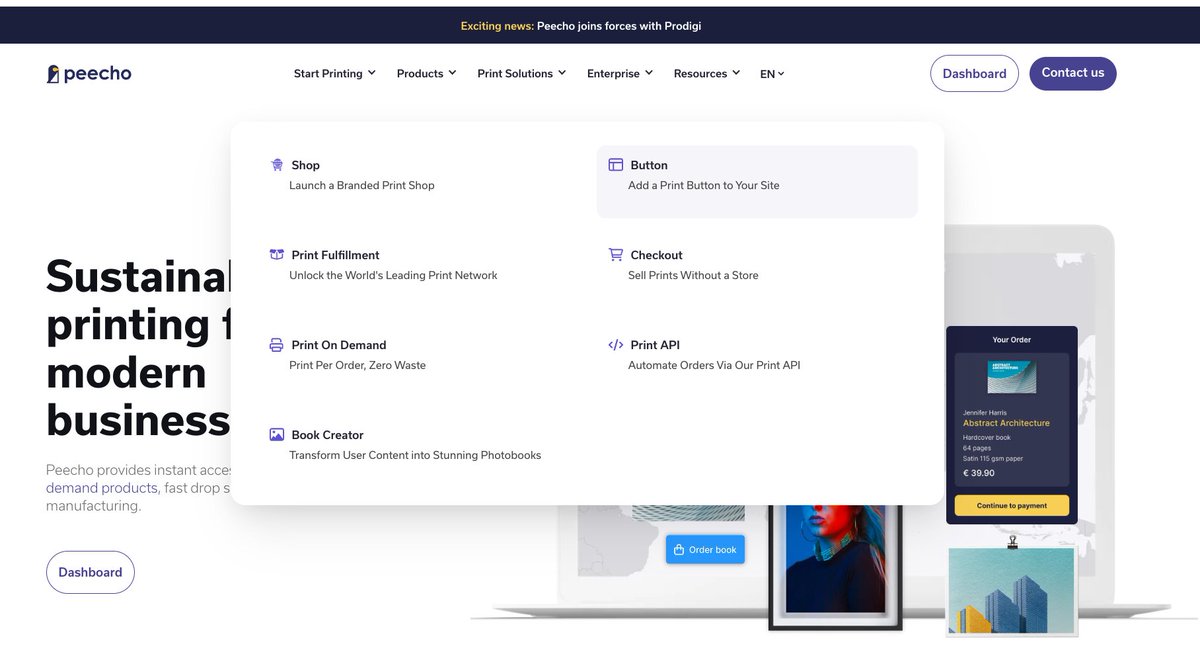Viewport: 1200px width, 654px height.
Task: Click 'Sell Prints Without a Store' text
Action: point(693,275)
